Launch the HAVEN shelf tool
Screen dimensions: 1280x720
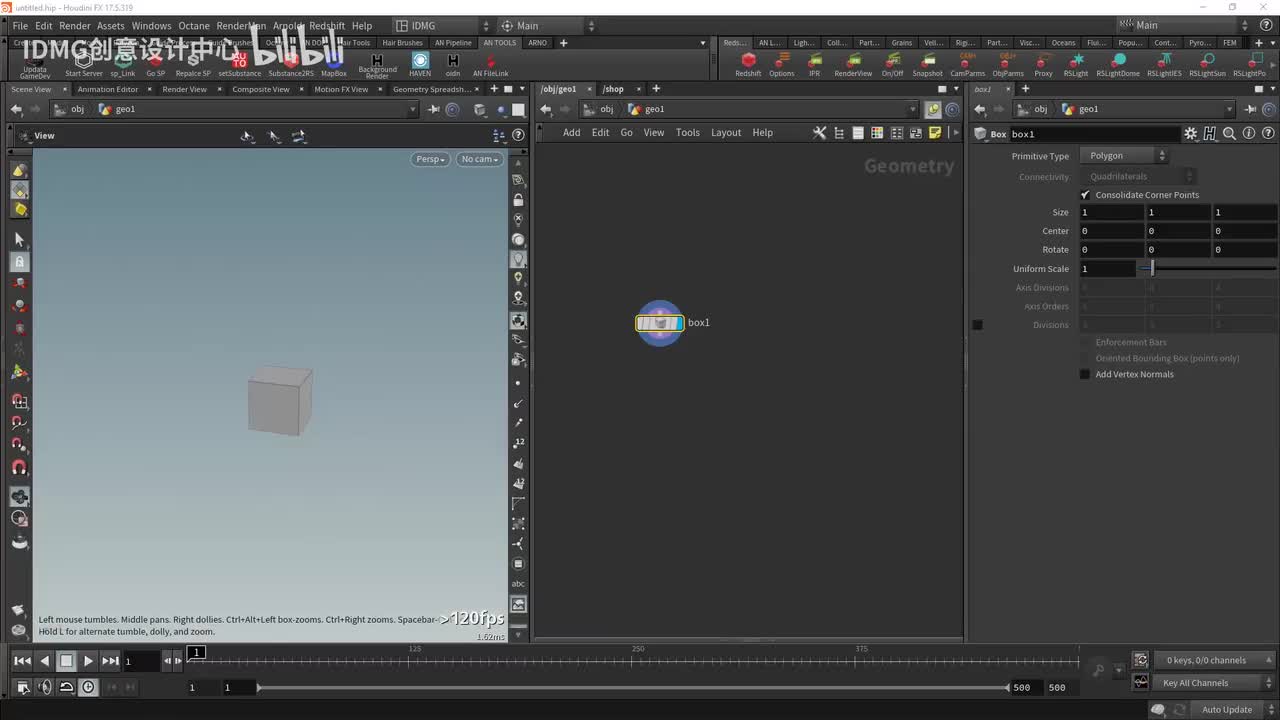click(x=420, y=60)
